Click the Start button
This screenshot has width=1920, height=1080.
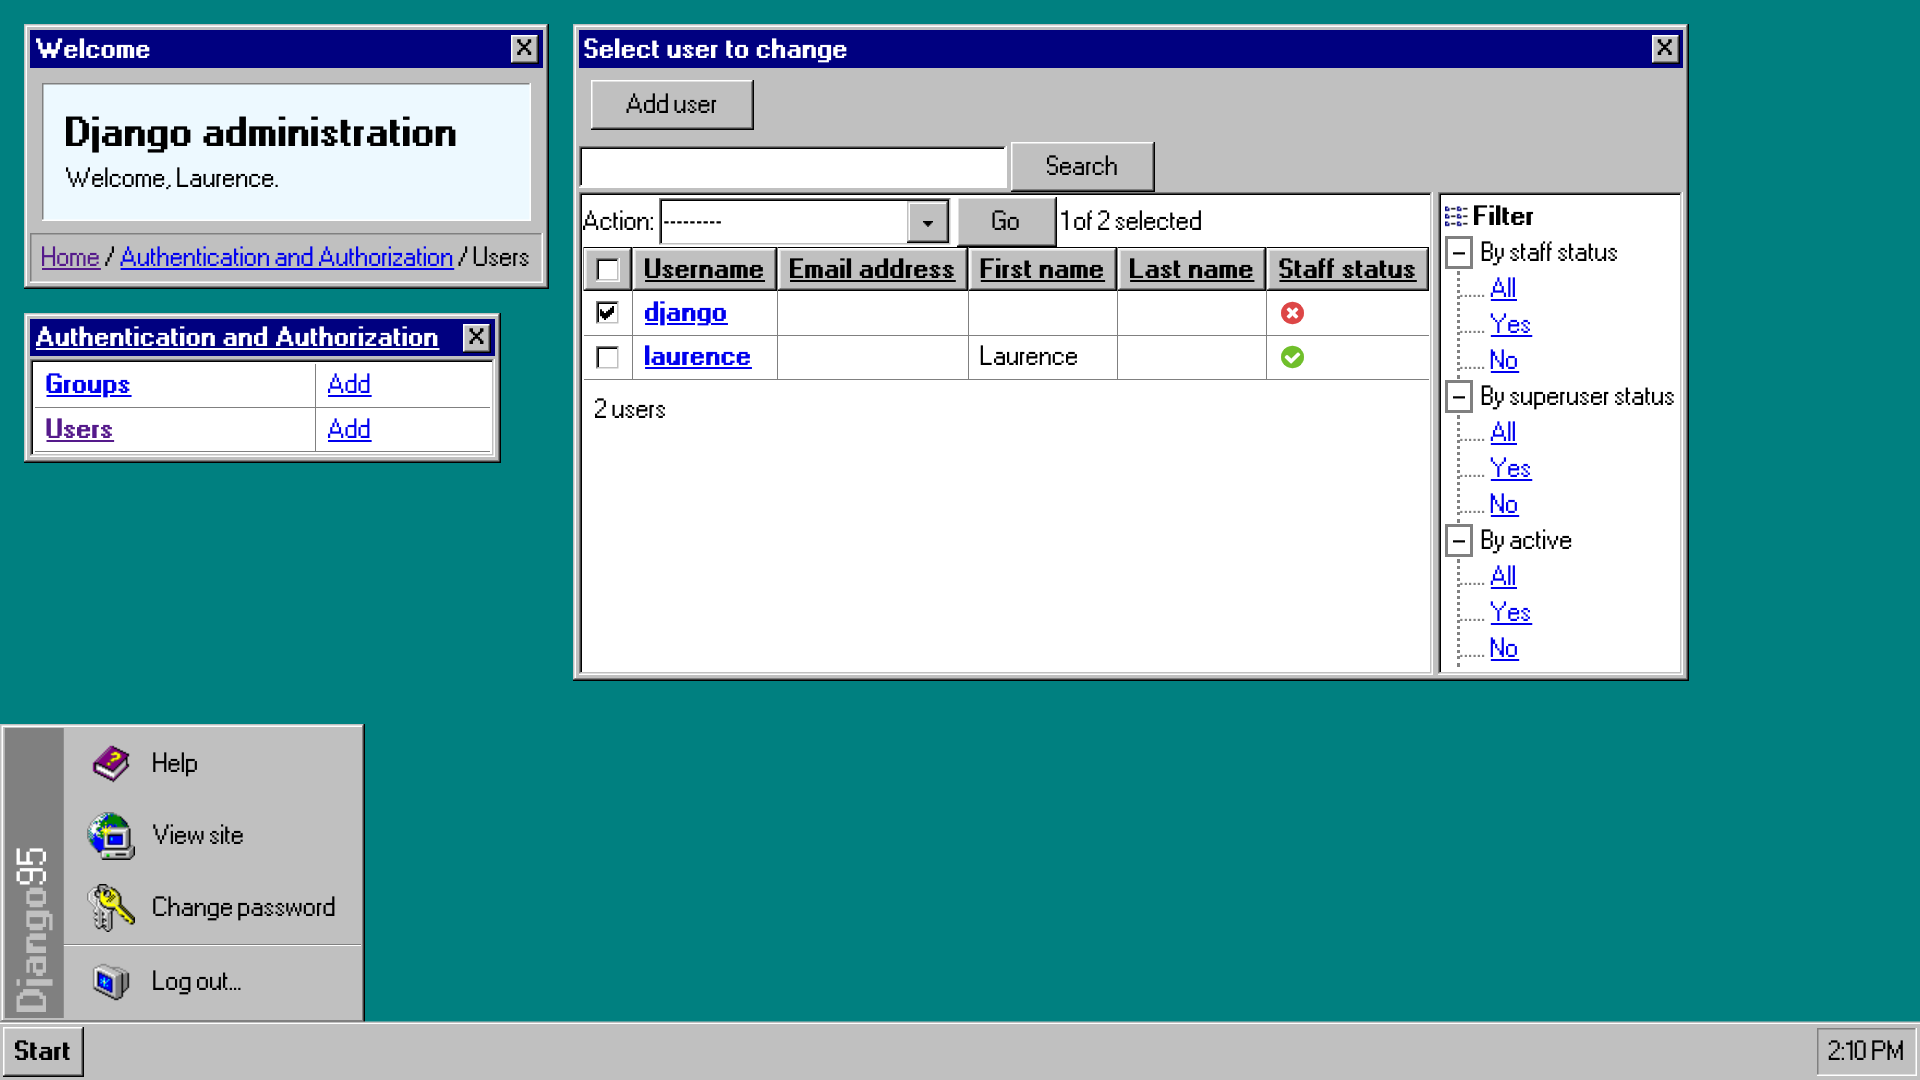(x=42, y=1051)
